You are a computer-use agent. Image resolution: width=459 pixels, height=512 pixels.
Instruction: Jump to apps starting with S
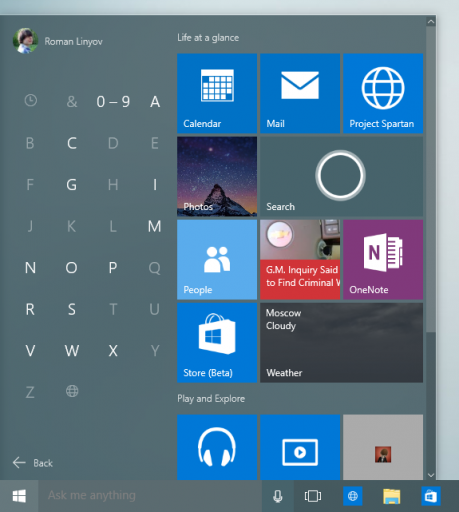pyautogui.click(x=72, y=309)
